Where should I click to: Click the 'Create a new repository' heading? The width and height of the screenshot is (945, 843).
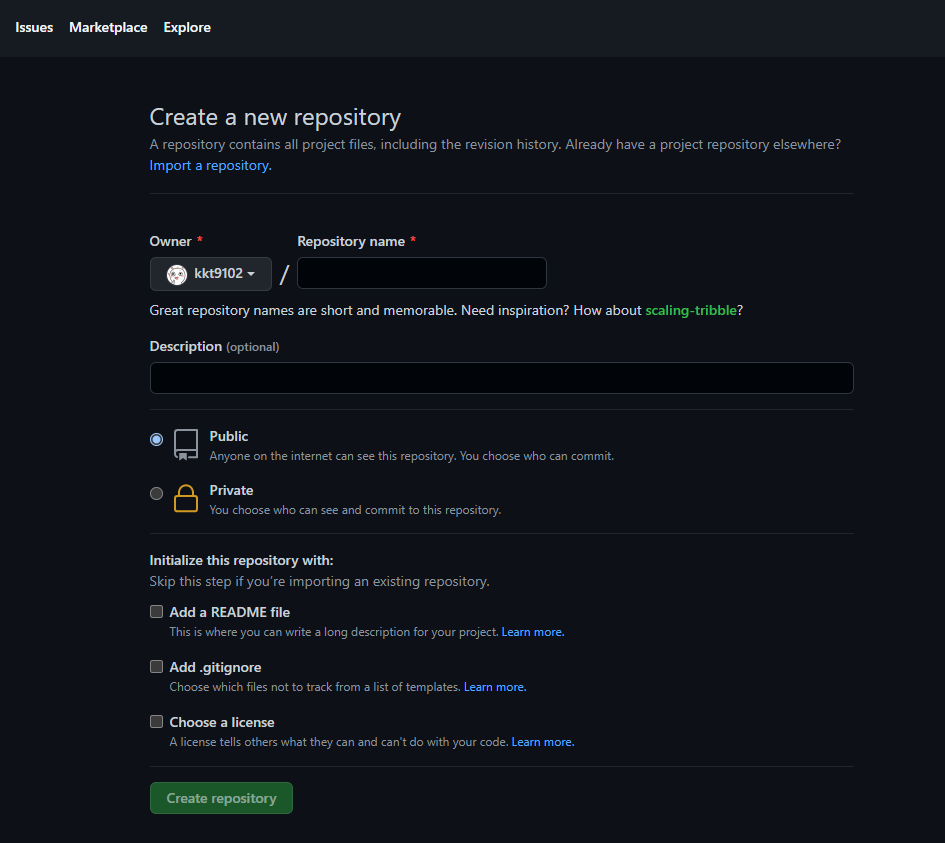(x=275, y=117)
